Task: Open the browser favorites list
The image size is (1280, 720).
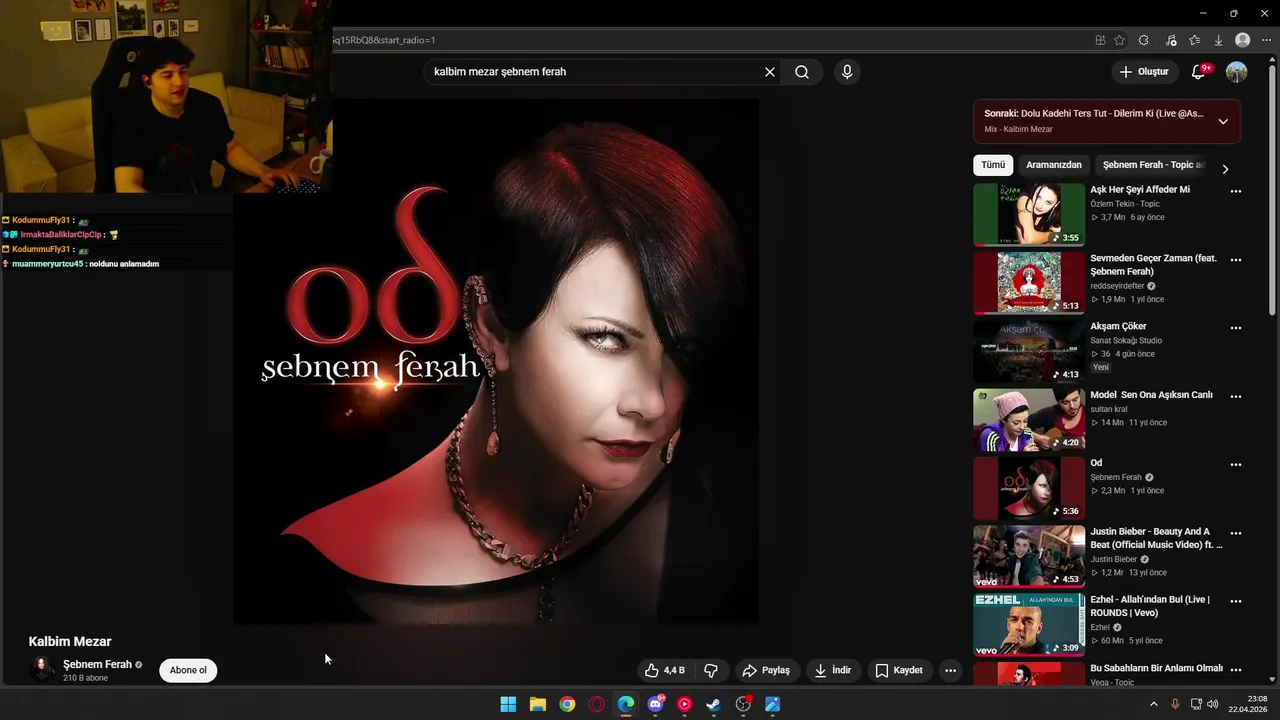Action: pyautogui.click(x=1195, y=40)
